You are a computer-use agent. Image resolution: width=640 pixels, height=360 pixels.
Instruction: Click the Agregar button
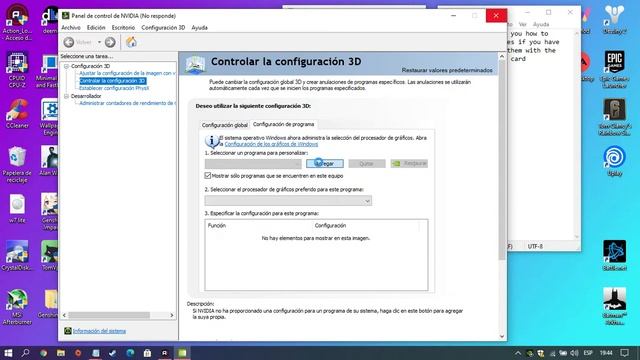click(x=325, y=164)
